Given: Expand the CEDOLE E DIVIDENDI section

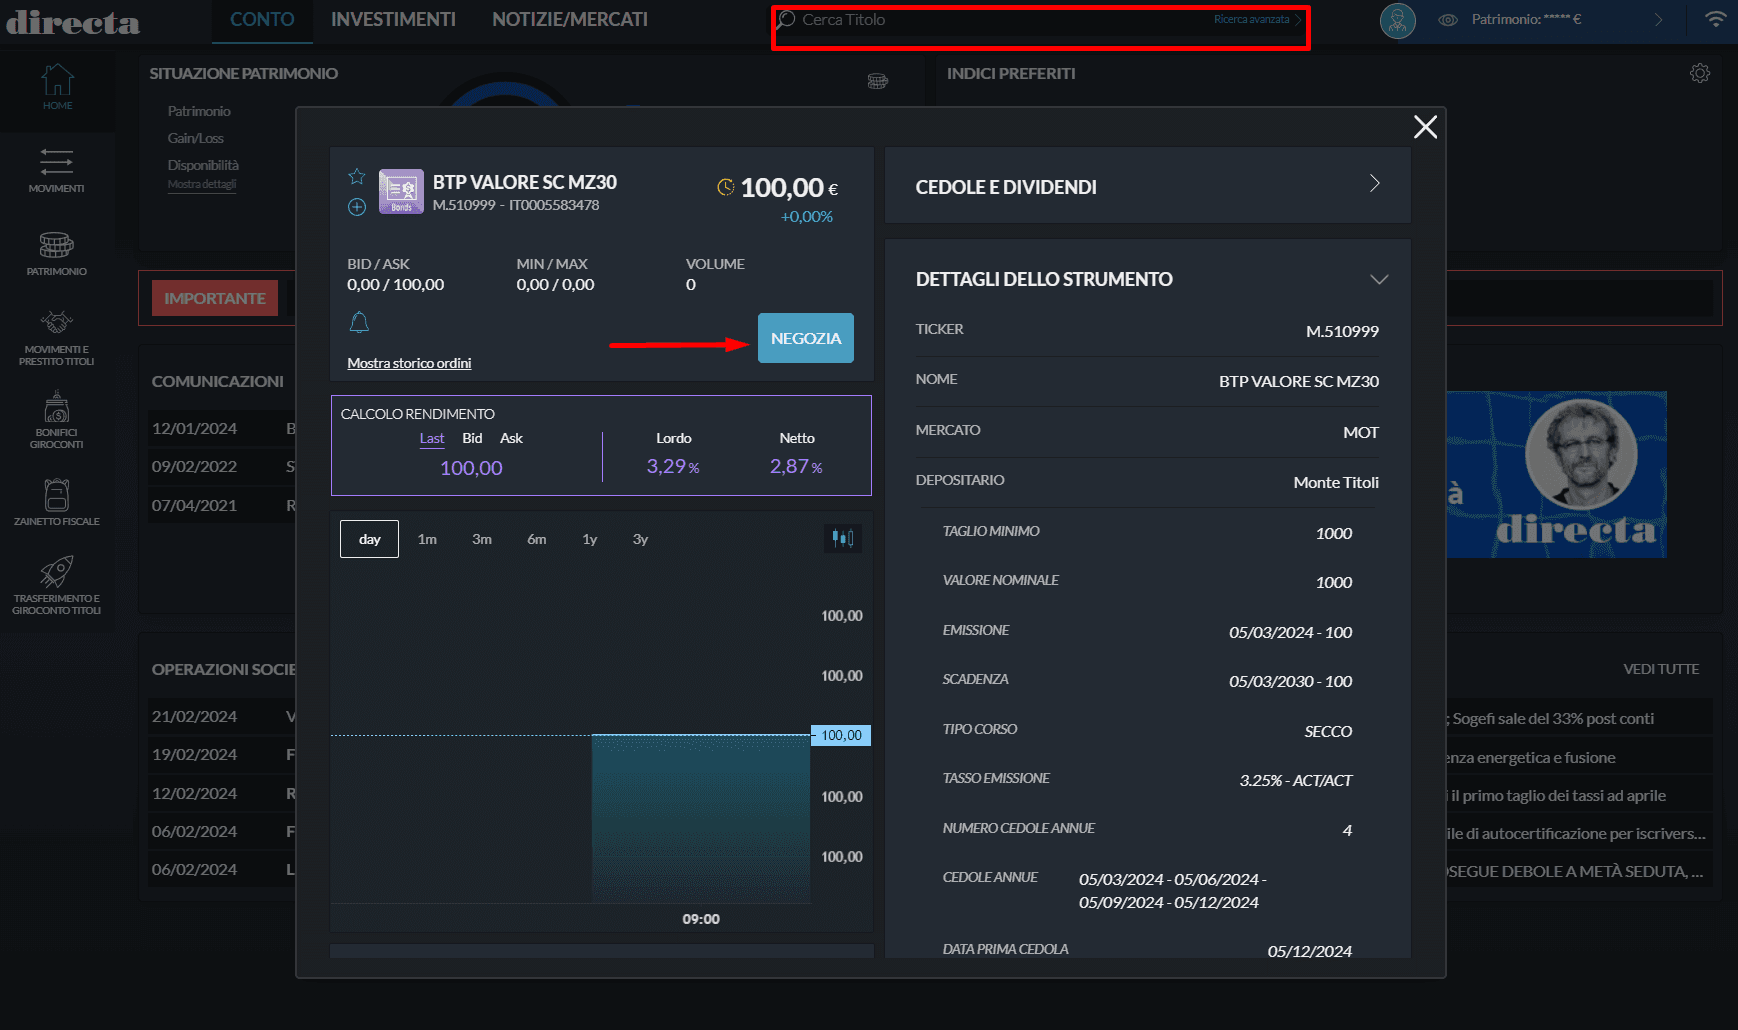Looking at the screenshot, I should pos(1374,185).
